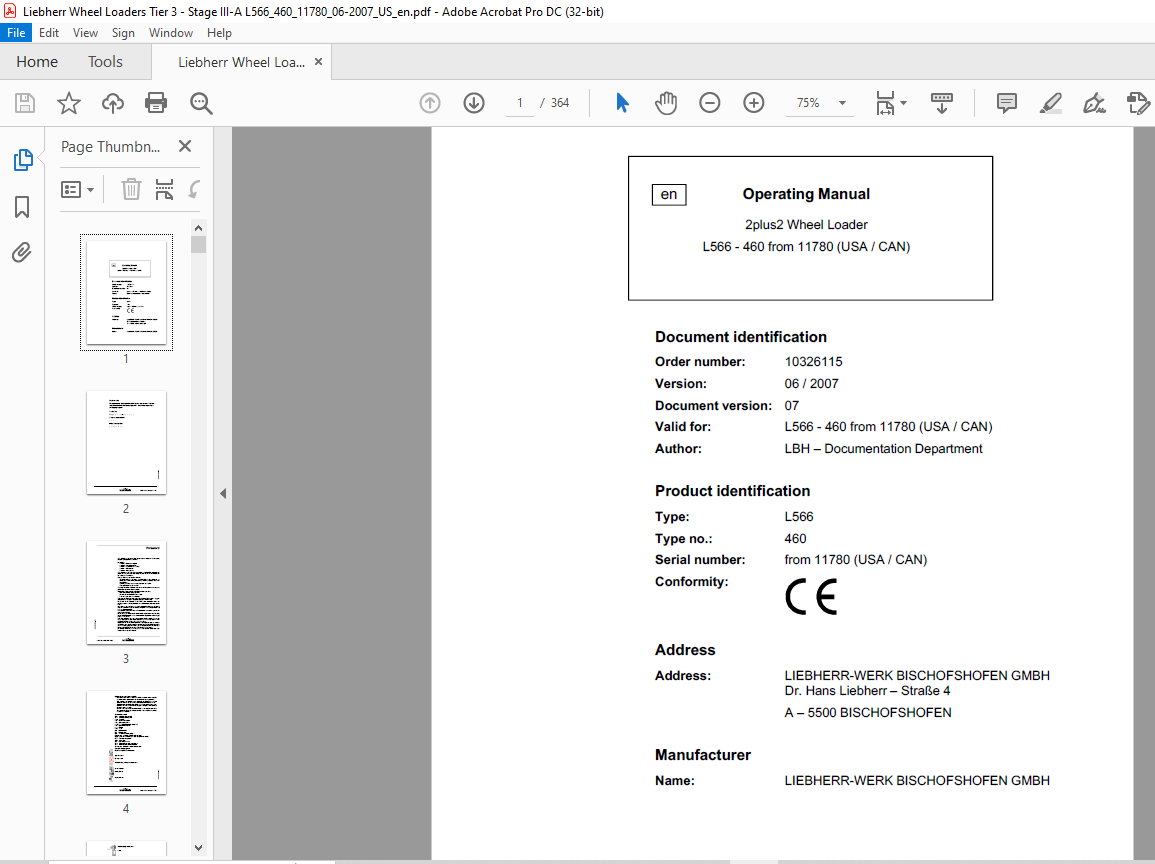1155x864 pixels.
Task: Rotate page using curved arrow icon
Action: [194, 189]
